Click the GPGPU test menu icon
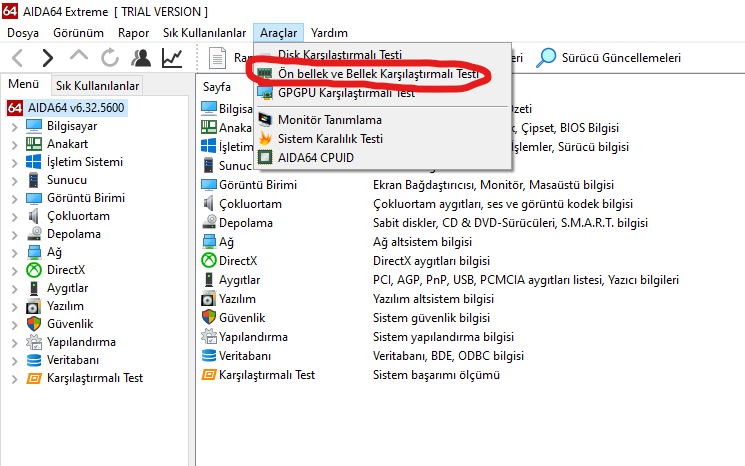 click(265, 93)
